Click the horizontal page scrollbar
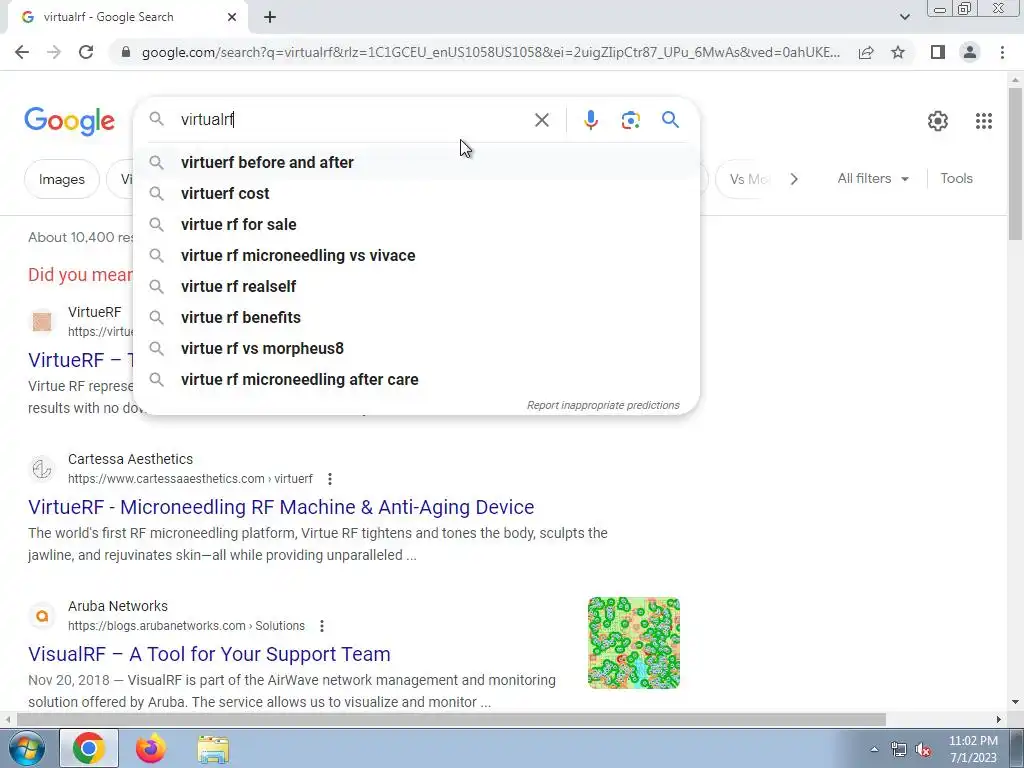Image resolution: width=1024 pixels, height=768 pixels. tap(451, 720)
